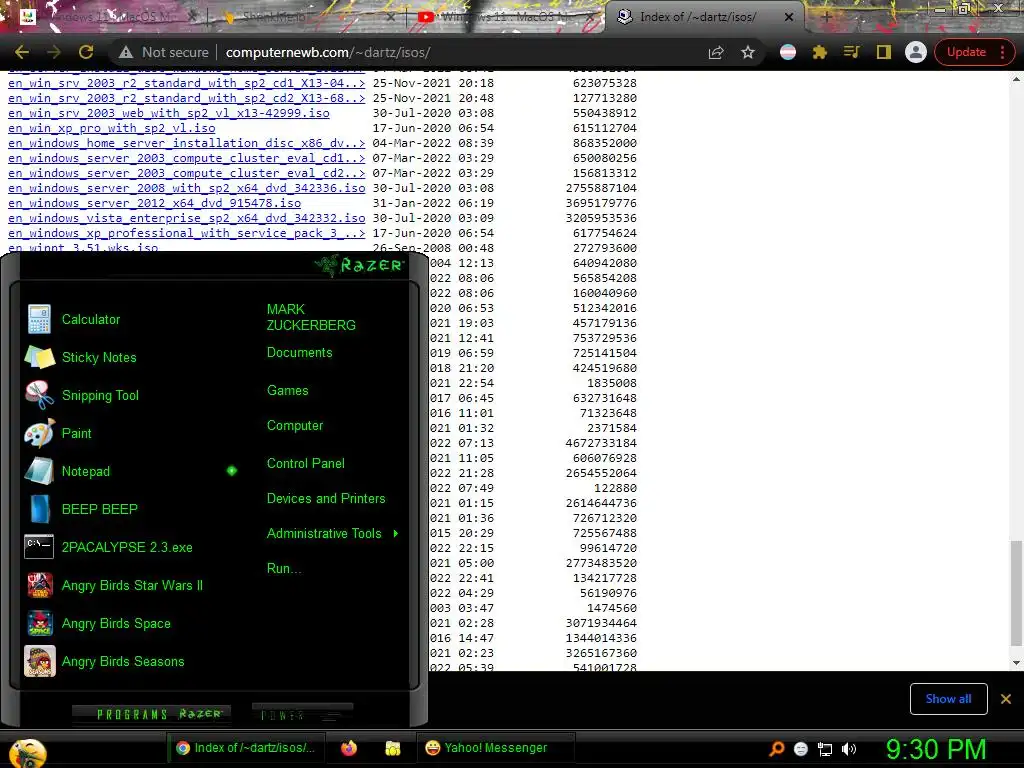Viewport: 1024px width, 768px height.
Task: Dismiss the downloads bar with X
Action: [1006, 699]
